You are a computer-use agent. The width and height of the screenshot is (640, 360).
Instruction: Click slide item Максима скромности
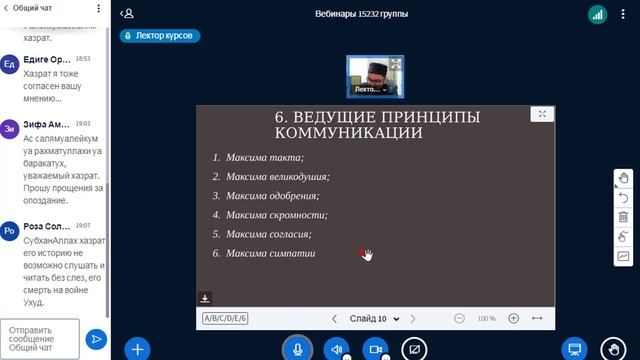[277, 215]
